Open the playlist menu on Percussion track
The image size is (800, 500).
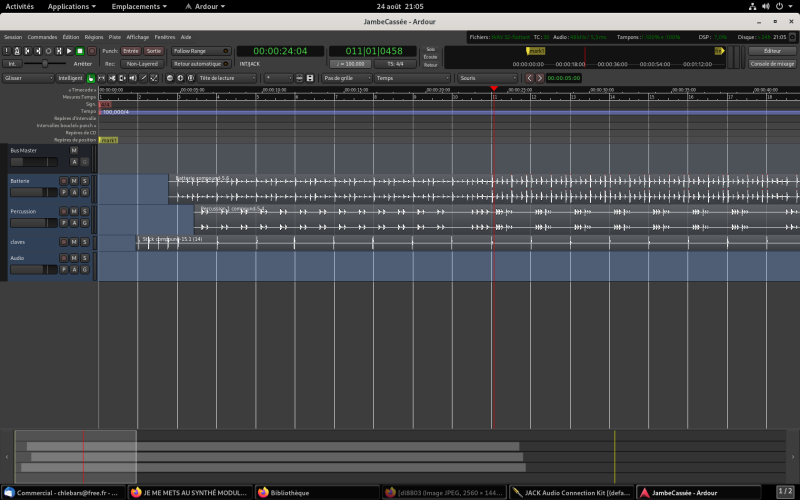pos(63,223)
